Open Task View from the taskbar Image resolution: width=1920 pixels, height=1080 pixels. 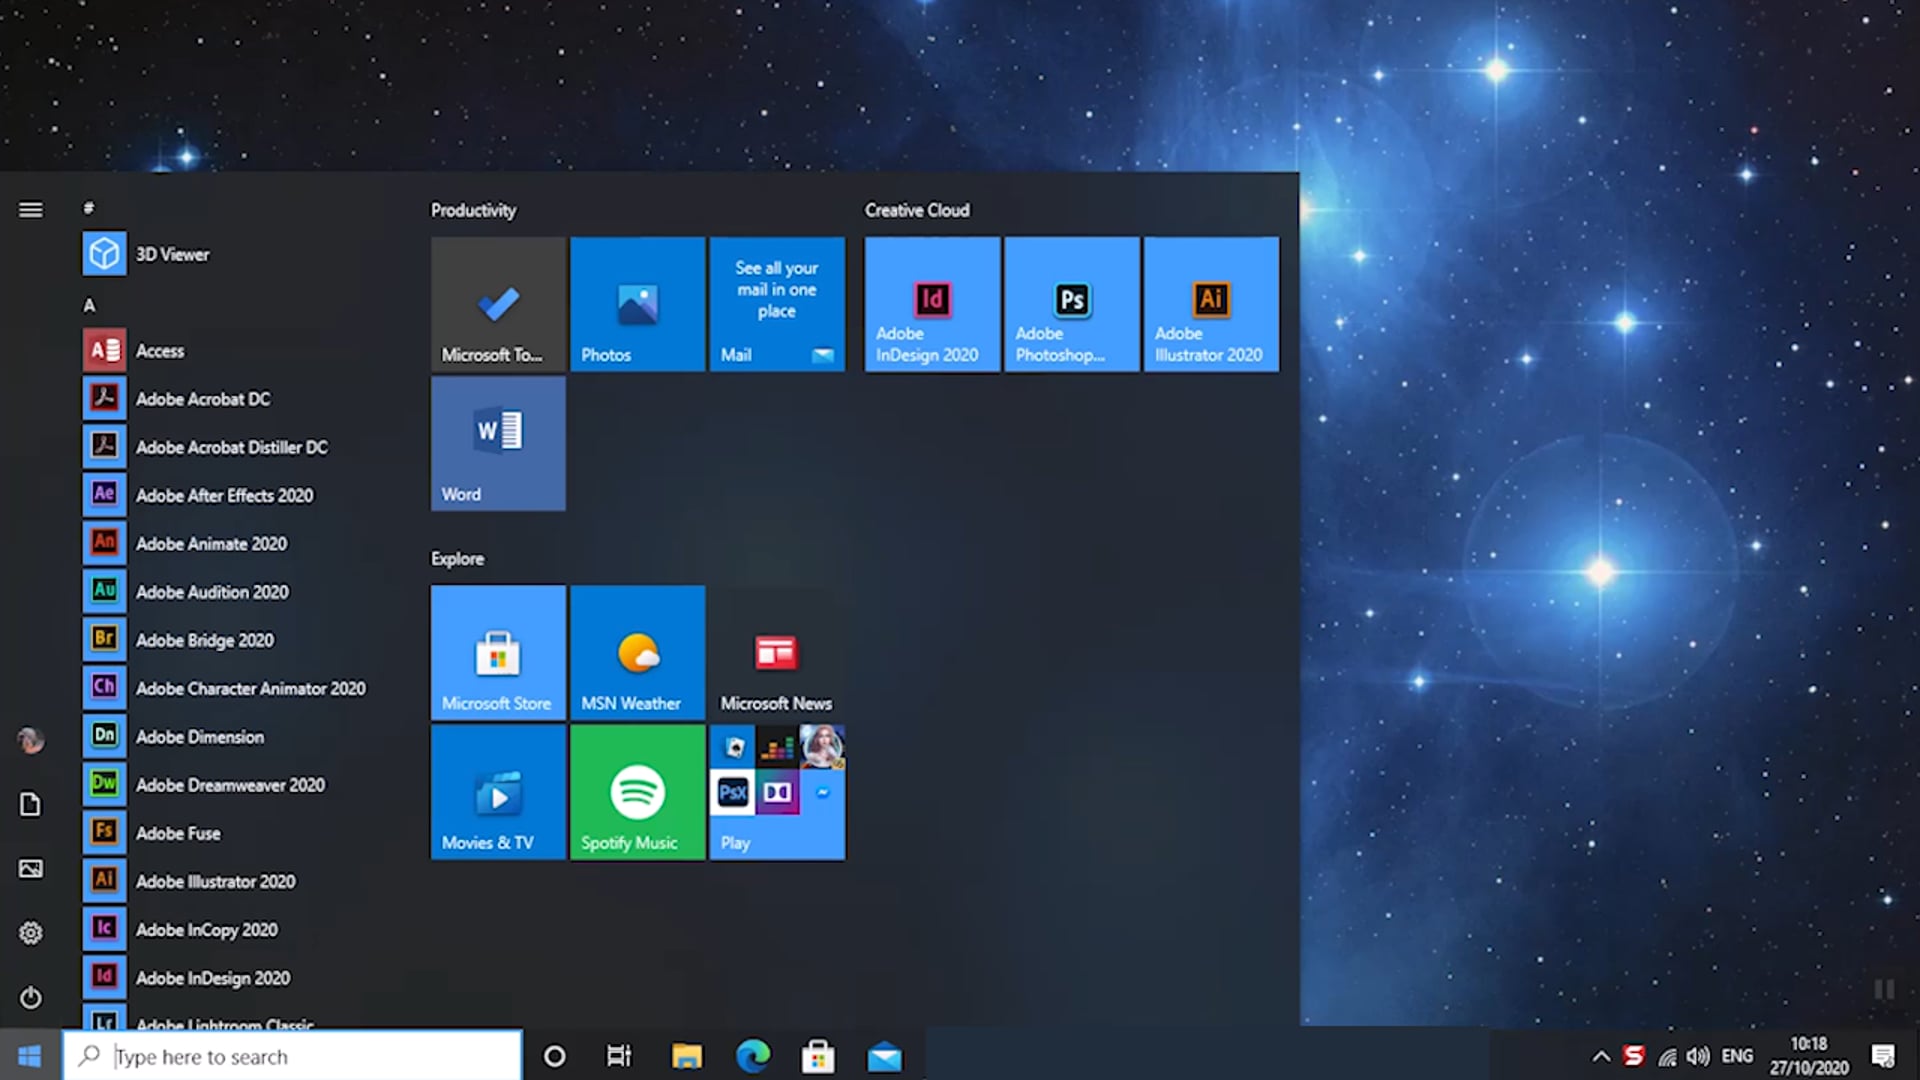619,1055
